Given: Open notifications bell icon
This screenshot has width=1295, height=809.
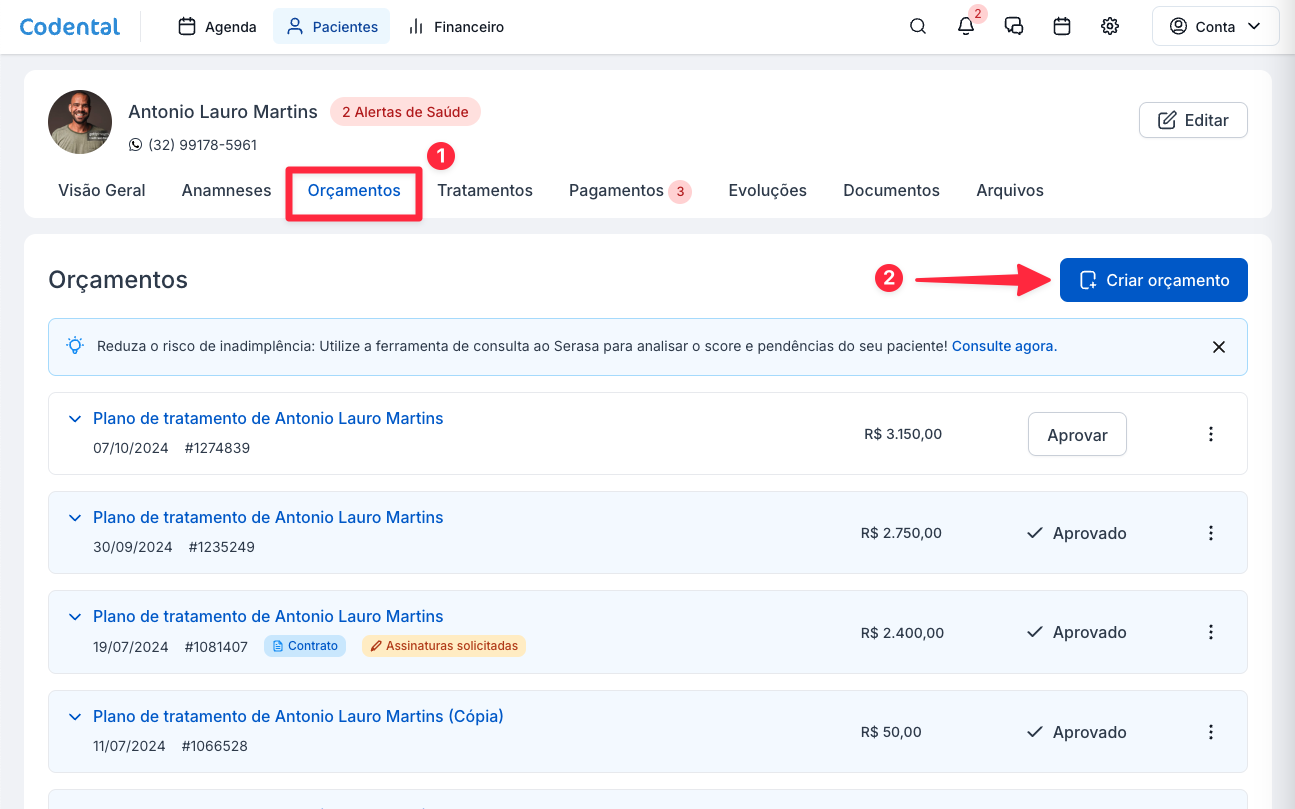Looking at the screenshot, I should point(965,27).
